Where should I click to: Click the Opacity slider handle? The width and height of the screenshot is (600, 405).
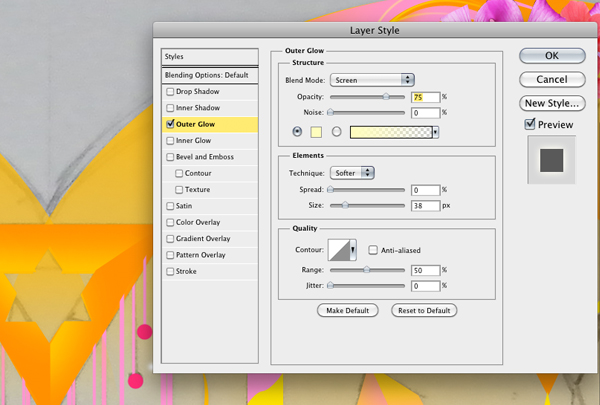pyautogui.click(x=386, y=97)
